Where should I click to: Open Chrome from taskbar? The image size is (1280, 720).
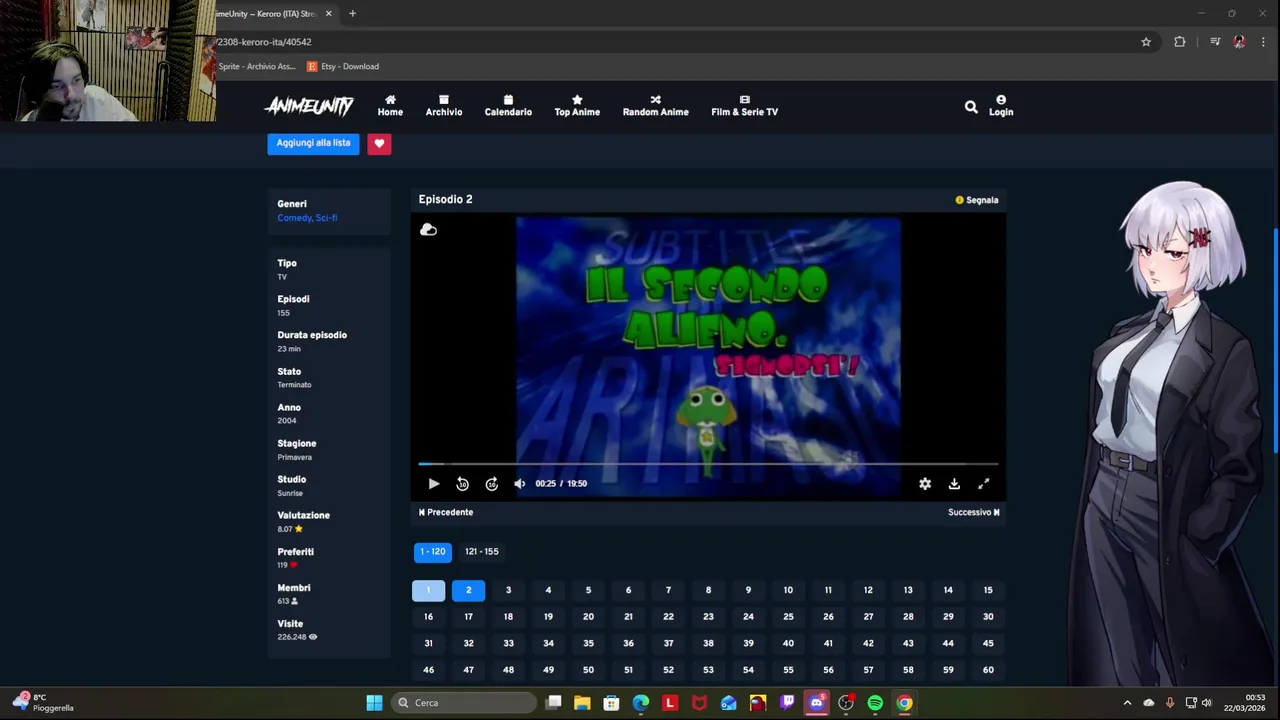(x=904, y=703)
